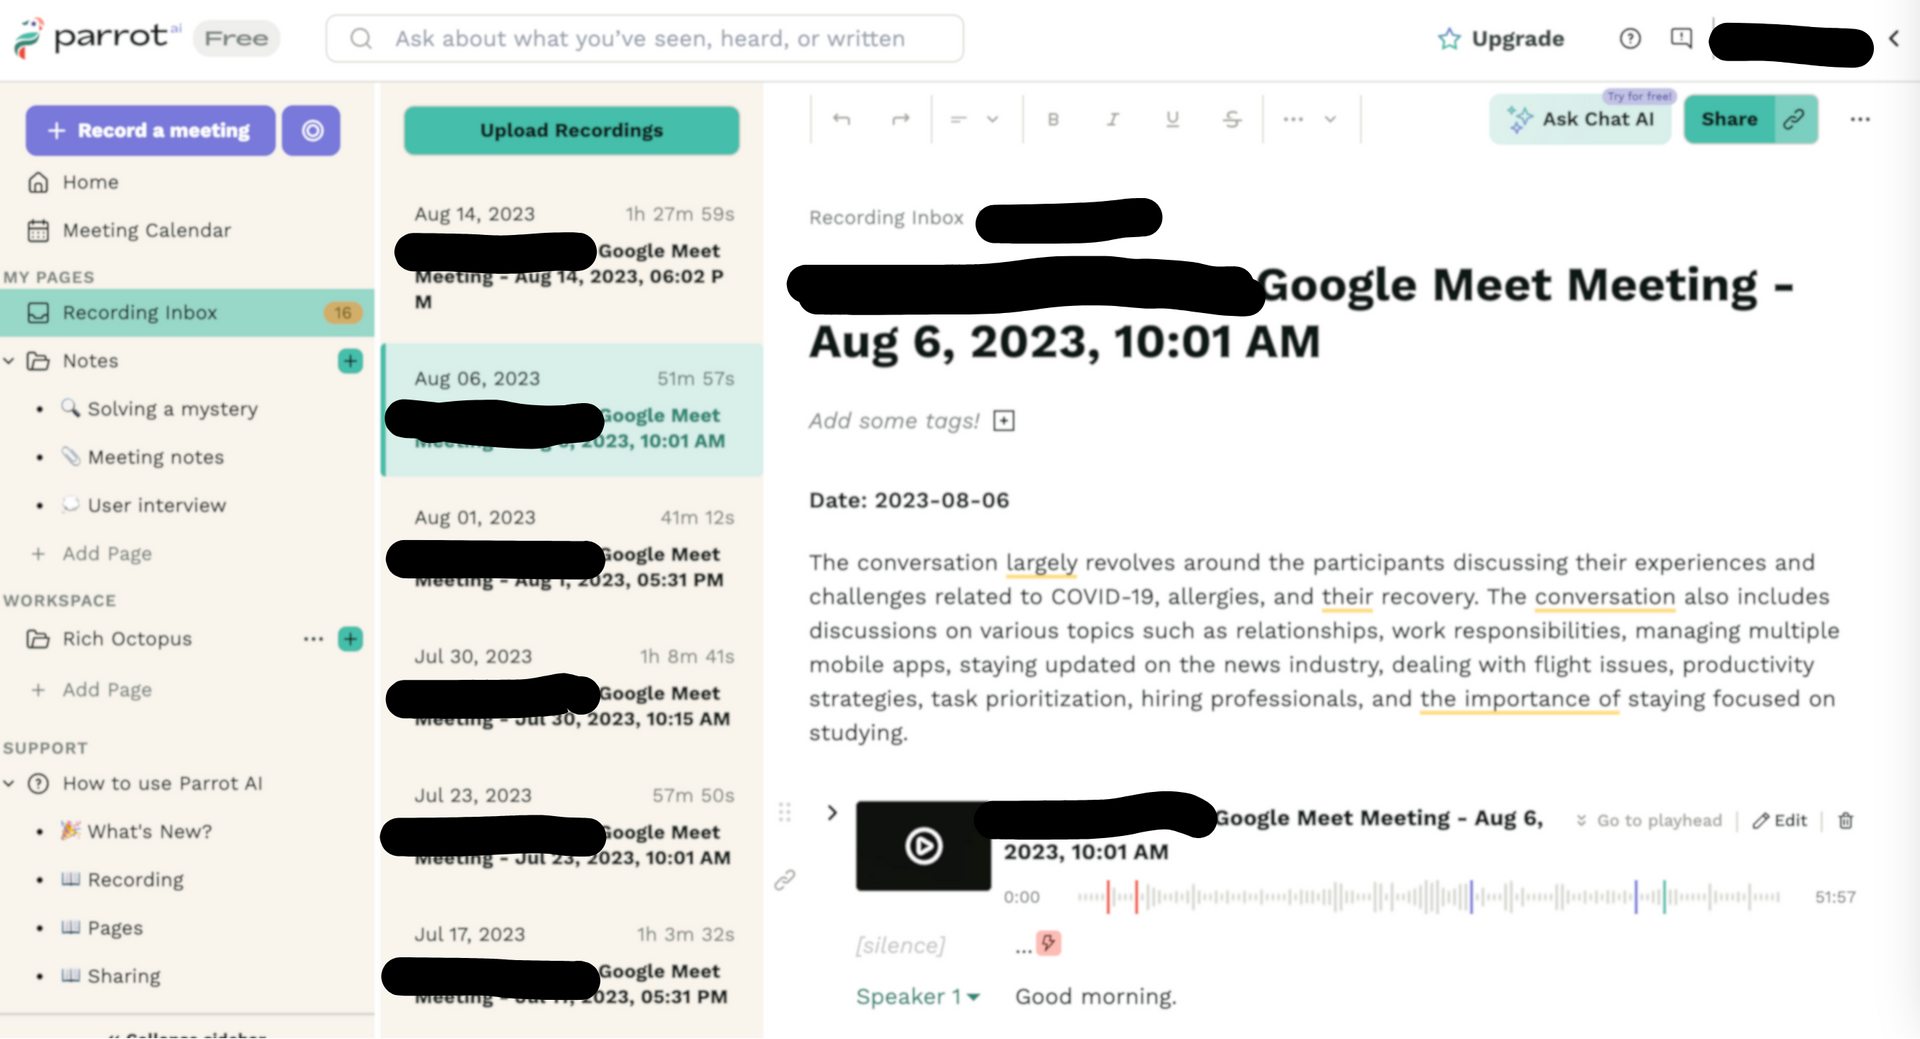The width and height of the screenshot is (1920, 1039).
Task: Collapse How to use Parrot AI section
Action: click(10, 784)
